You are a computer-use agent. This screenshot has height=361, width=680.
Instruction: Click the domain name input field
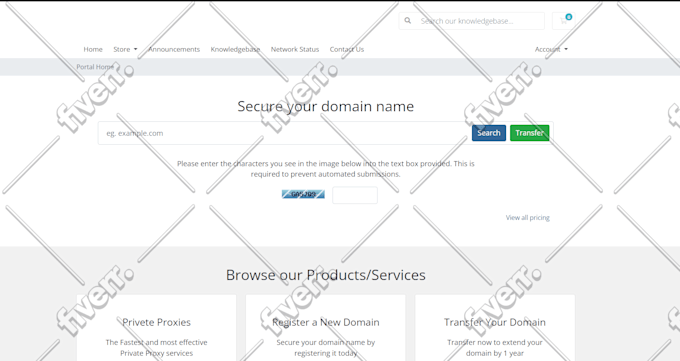click(284, 133)
